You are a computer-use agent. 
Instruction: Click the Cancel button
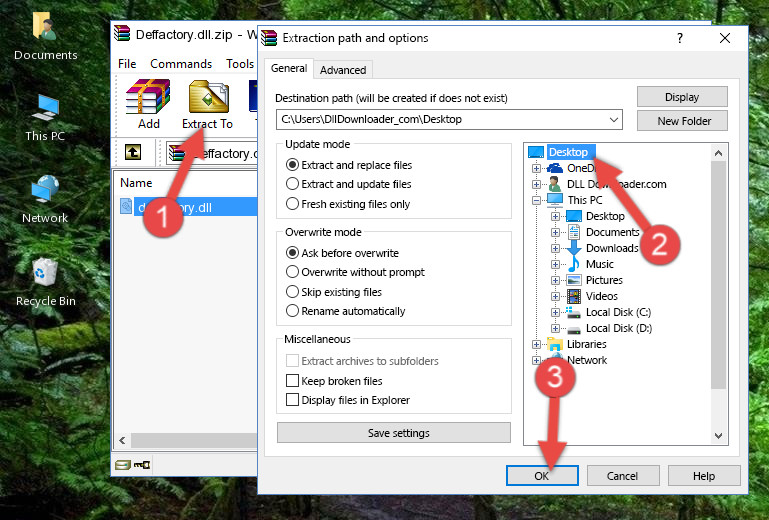click(623, 476)
